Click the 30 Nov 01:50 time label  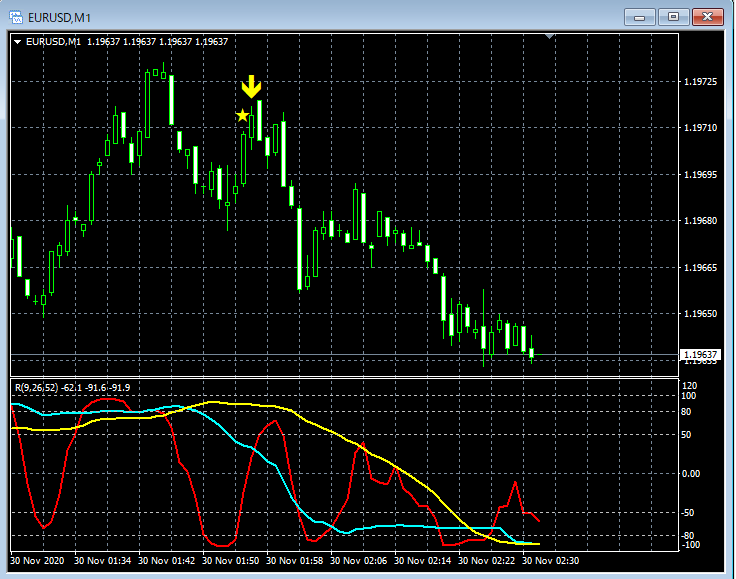[x=234, y=562]
